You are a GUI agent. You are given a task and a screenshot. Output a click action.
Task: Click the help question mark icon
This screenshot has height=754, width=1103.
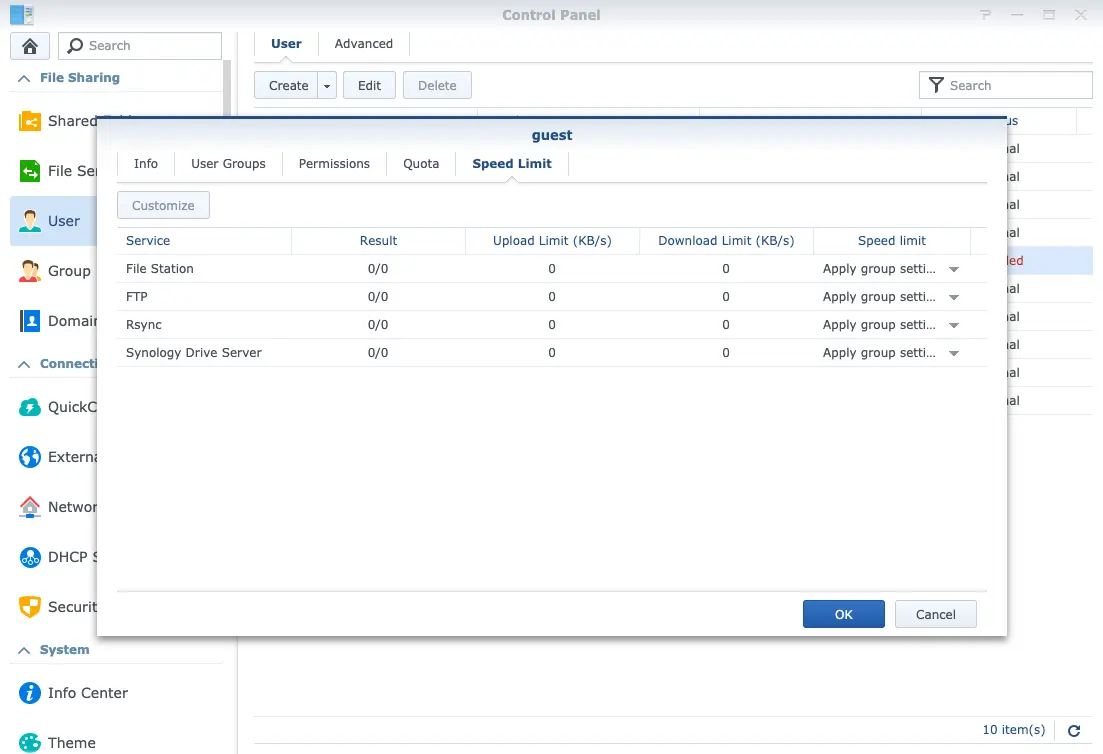coord(986,15)
